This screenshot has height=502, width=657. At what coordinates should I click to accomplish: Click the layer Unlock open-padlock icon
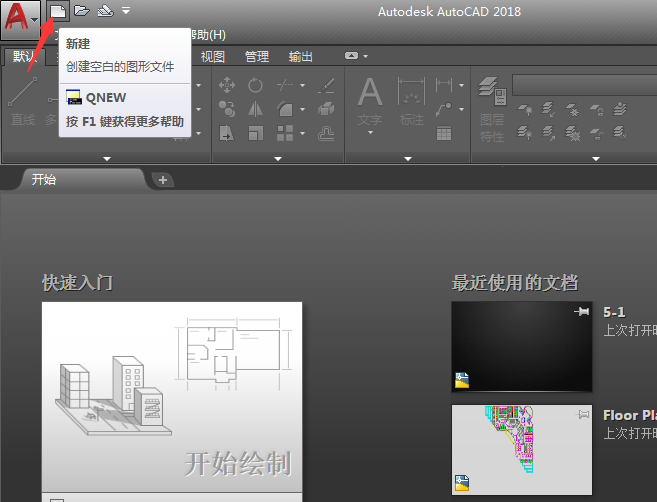click(597, 133)
